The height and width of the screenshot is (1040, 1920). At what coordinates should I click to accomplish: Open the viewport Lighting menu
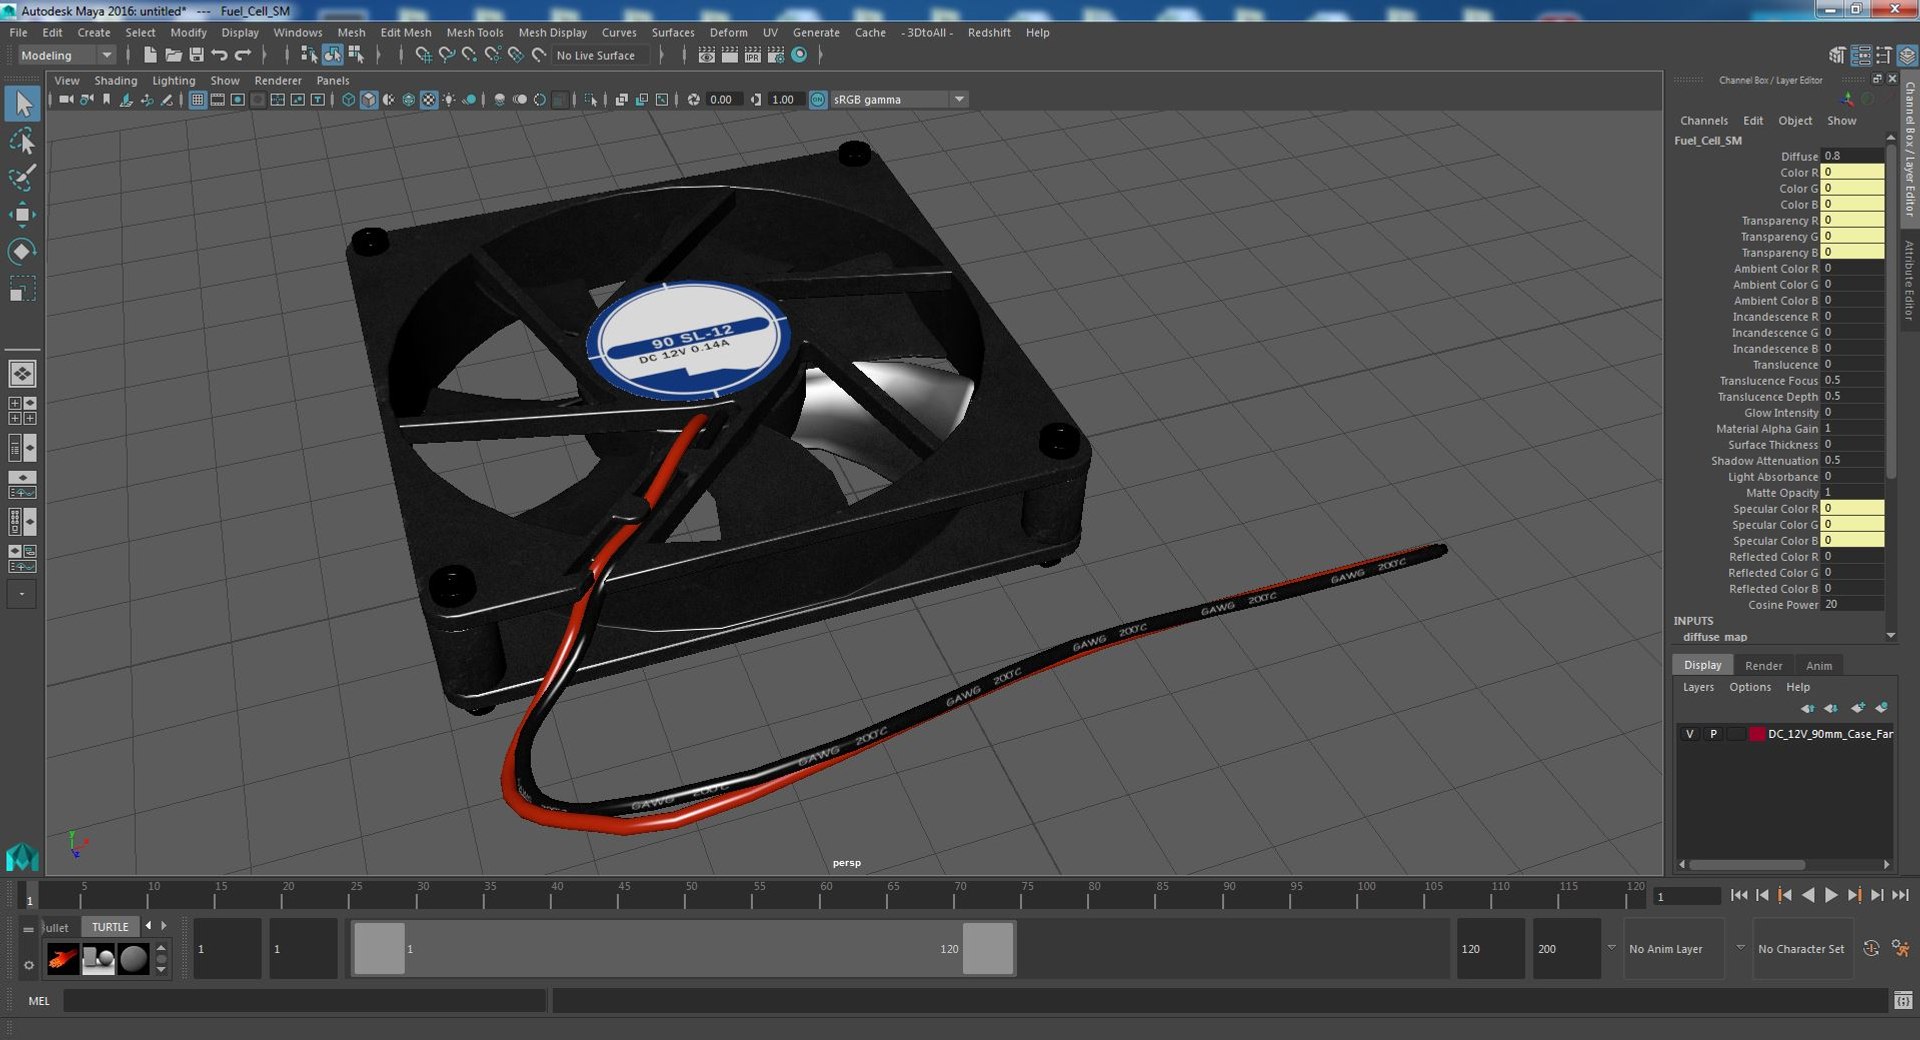[x=174, y=80]
